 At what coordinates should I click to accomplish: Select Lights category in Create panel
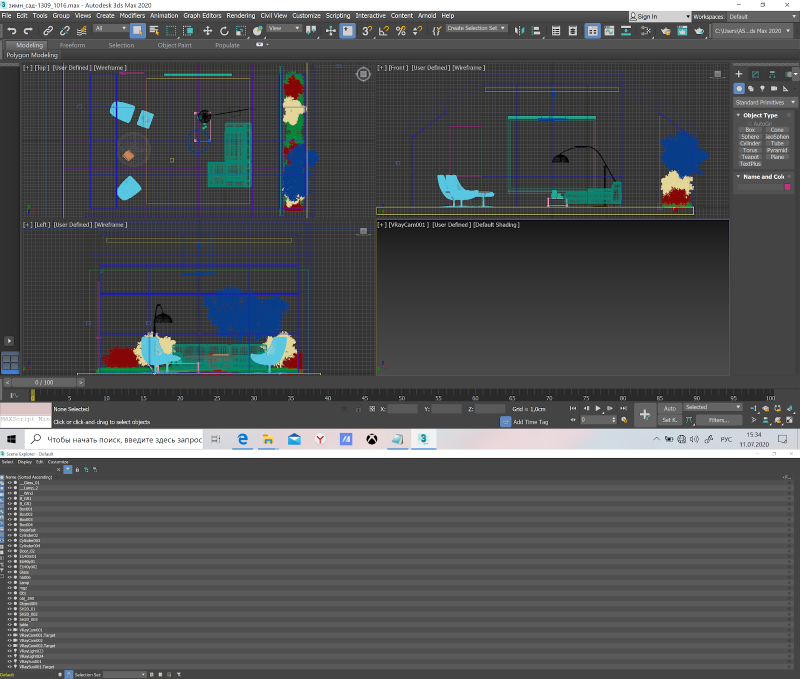click(x=762, y=88)
